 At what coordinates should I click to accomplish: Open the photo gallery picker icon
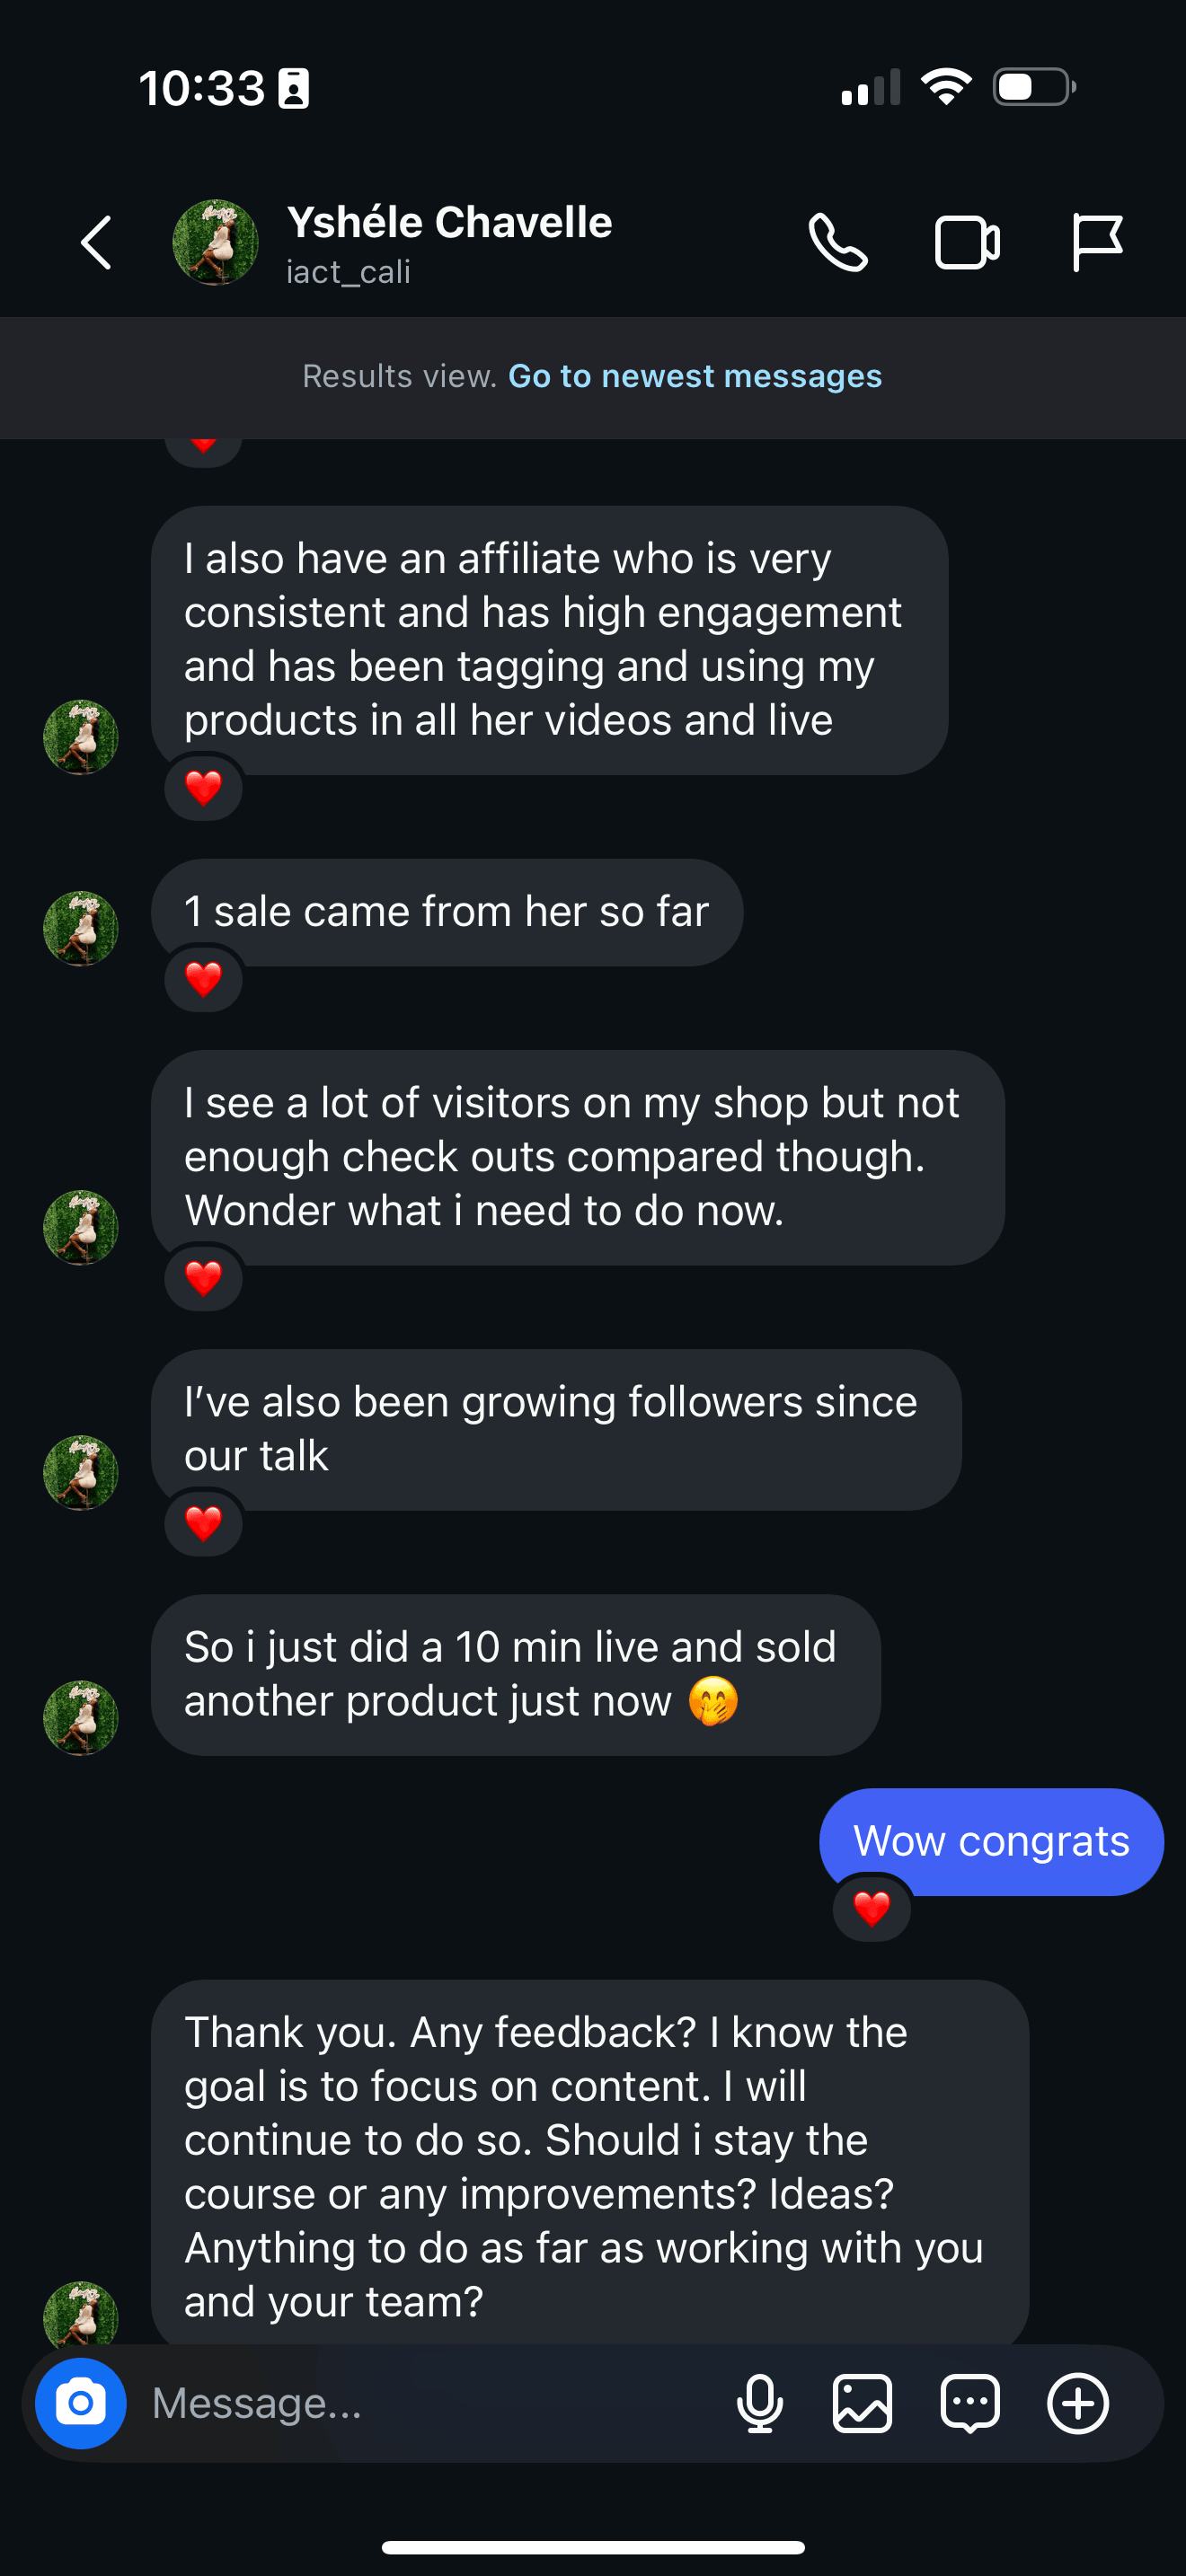[862, 2403]
